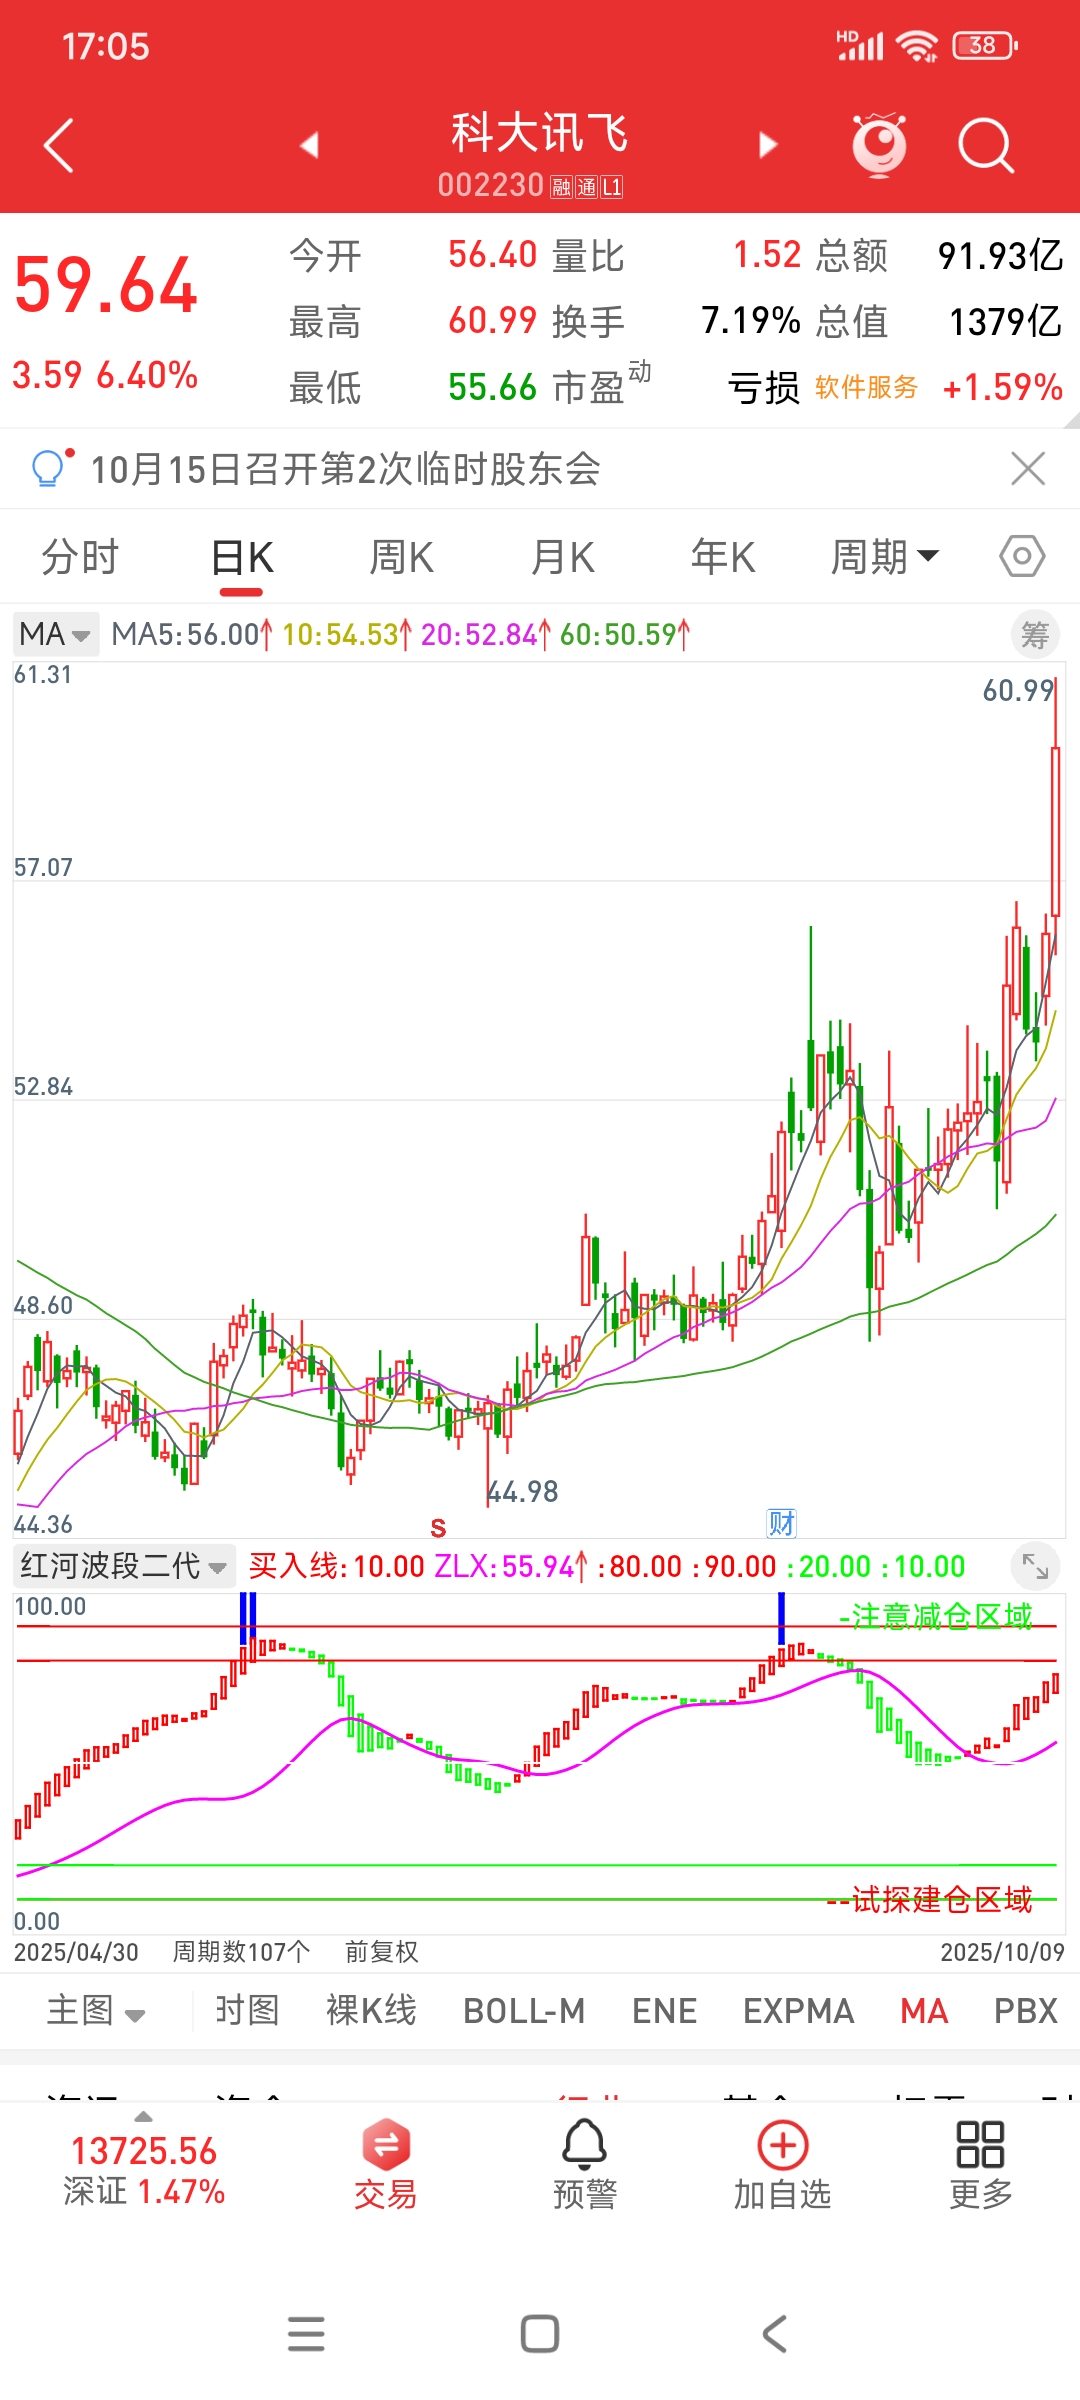Open the 交易 trade icon
This screenshot has width=1080, height=2400.
pos(386,2164)
